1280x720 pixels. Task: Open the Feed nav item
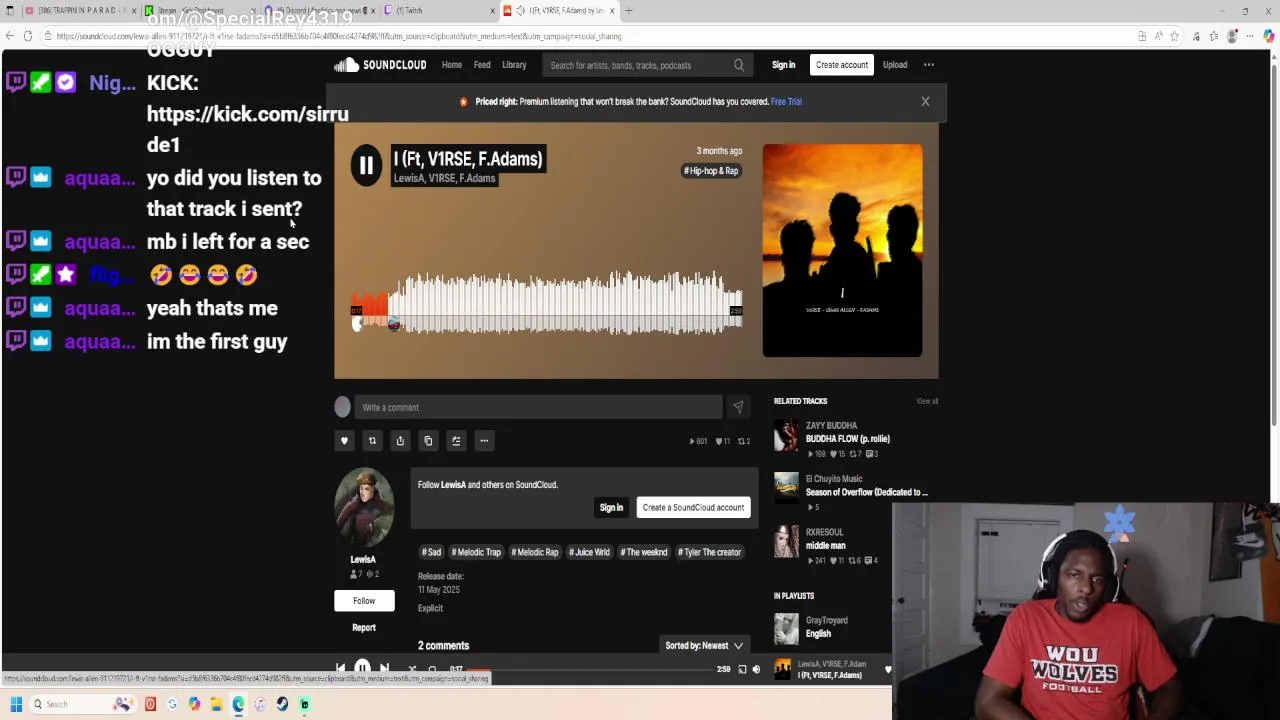coord(482,65)
